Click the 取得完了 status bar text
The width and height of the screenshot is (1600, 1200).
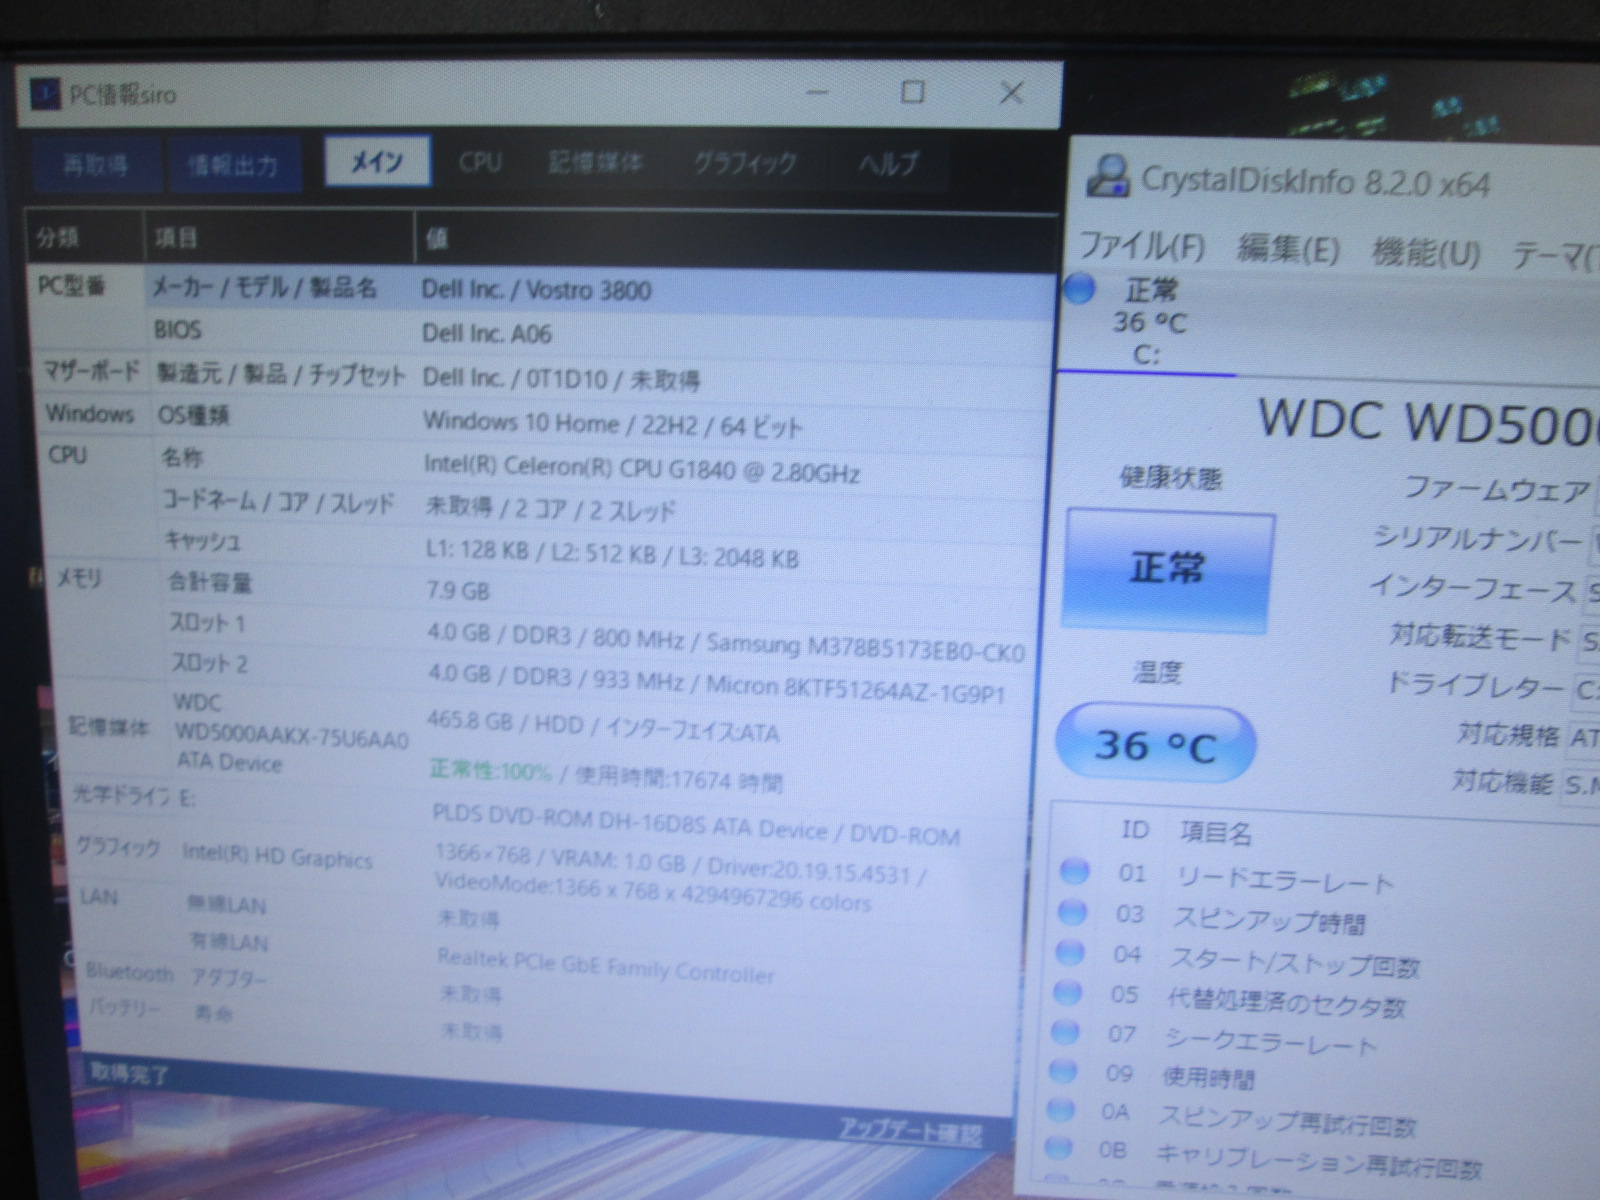click(x=130, y=1073)
